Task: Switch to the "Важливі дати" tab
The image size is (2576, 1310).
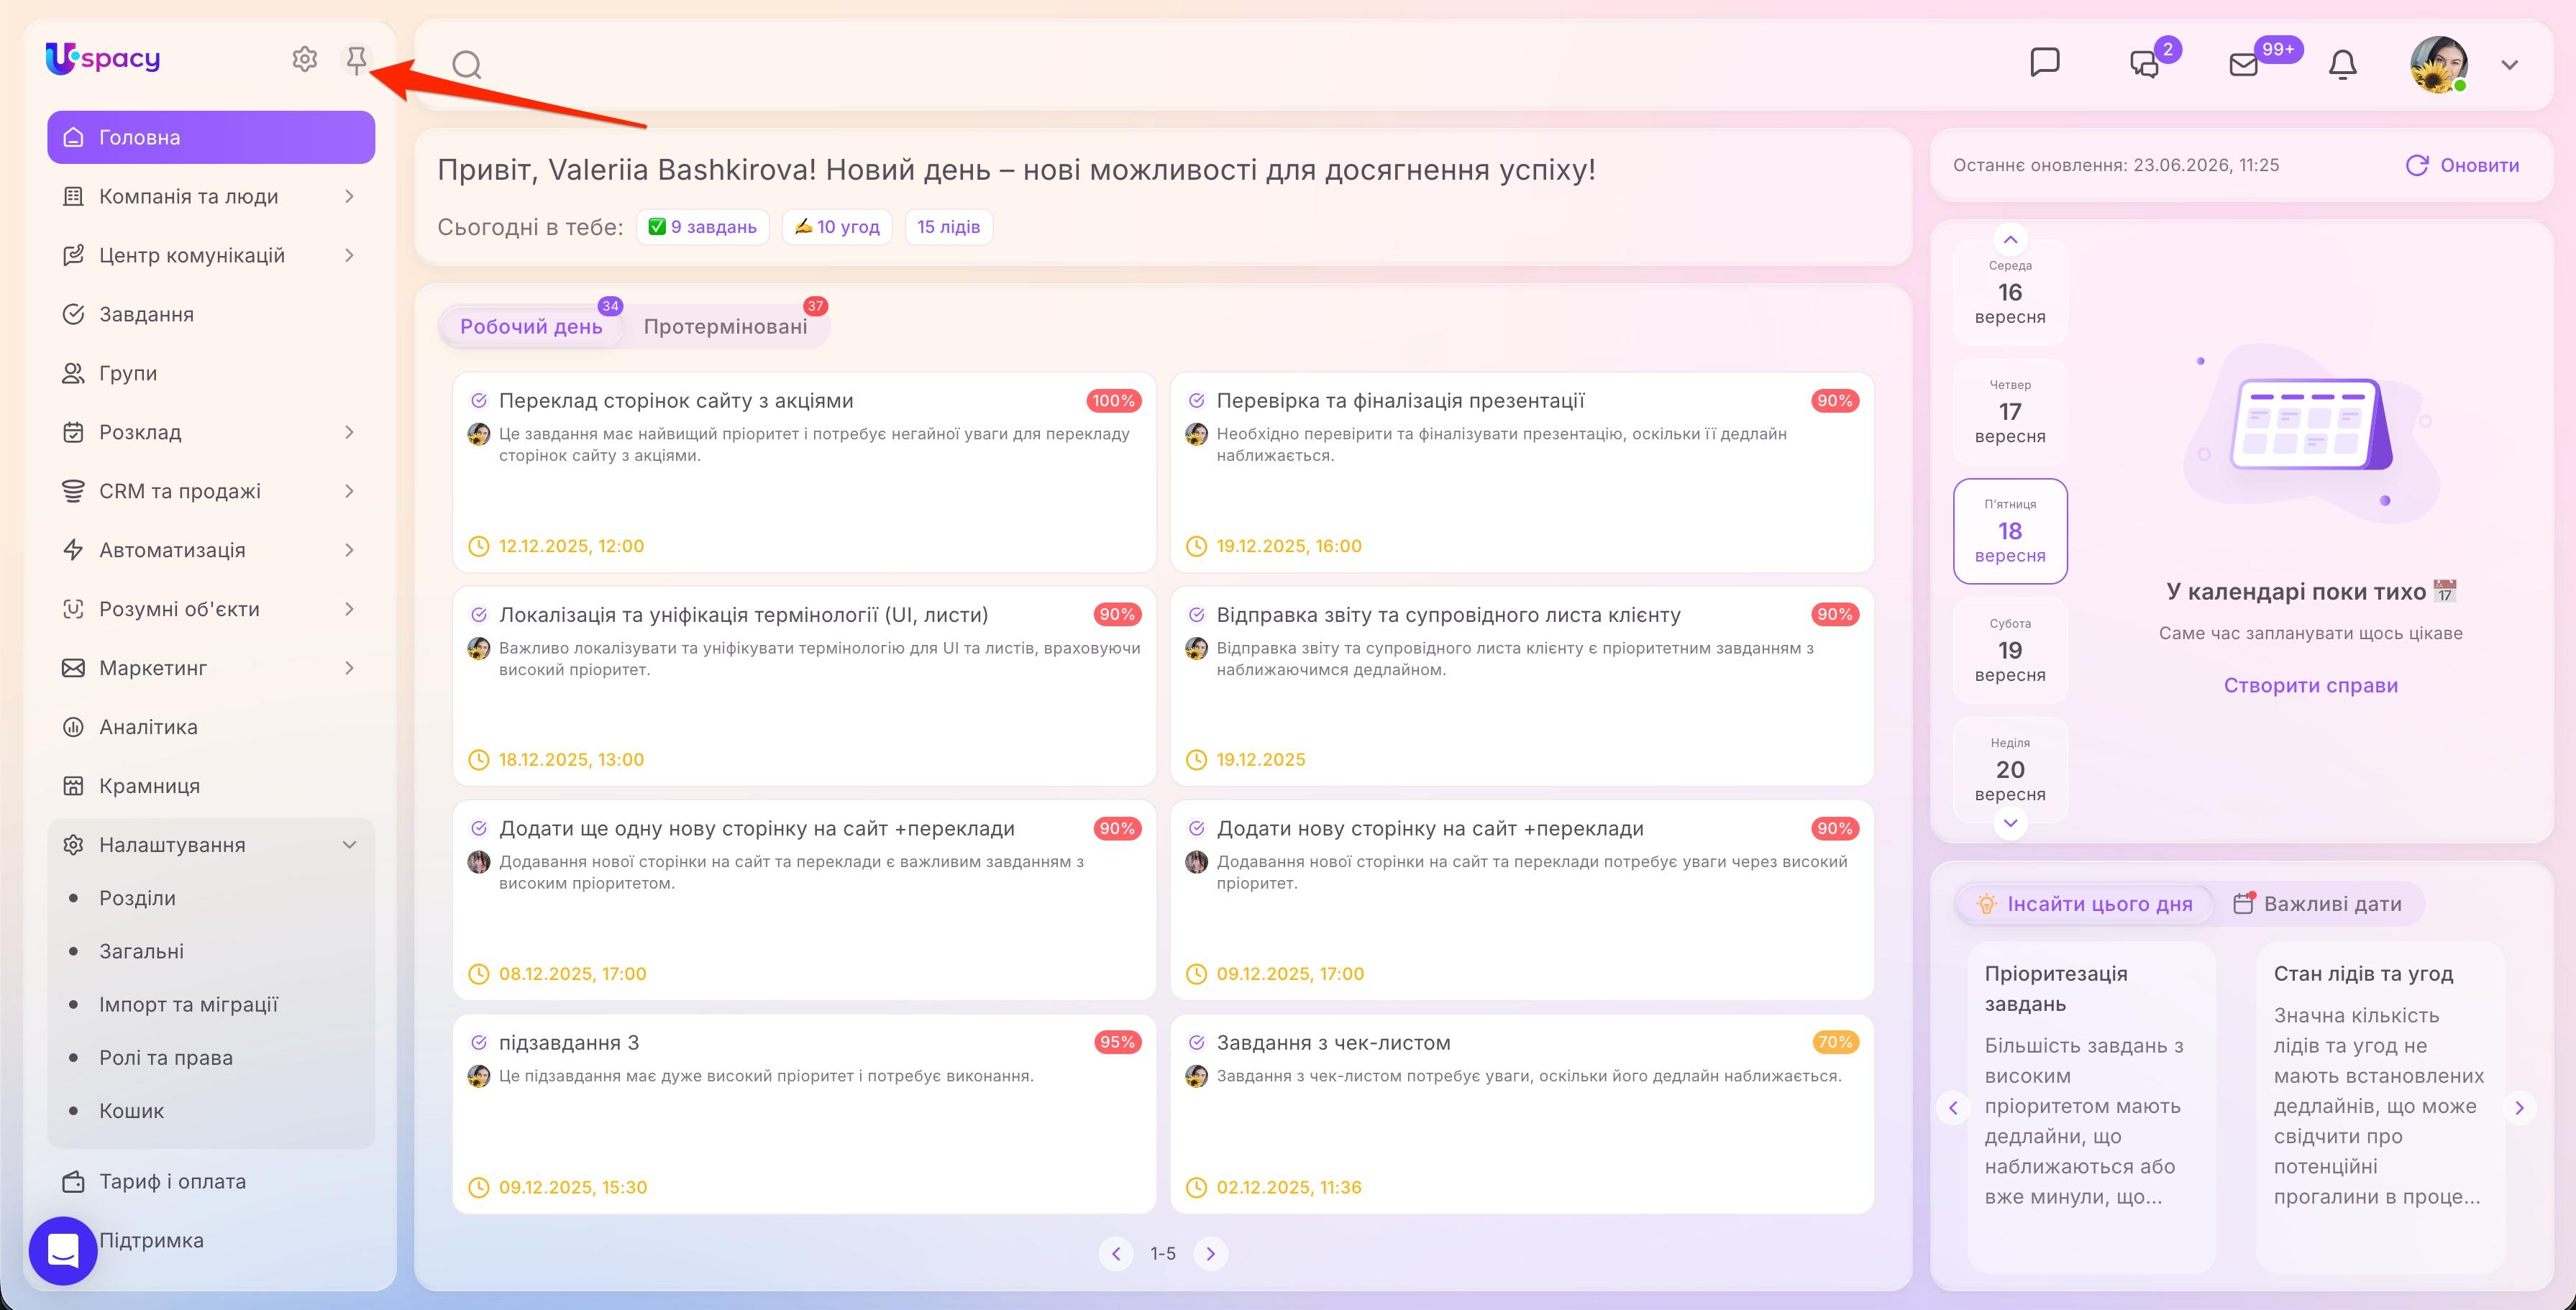Action: pos(2318,904)
